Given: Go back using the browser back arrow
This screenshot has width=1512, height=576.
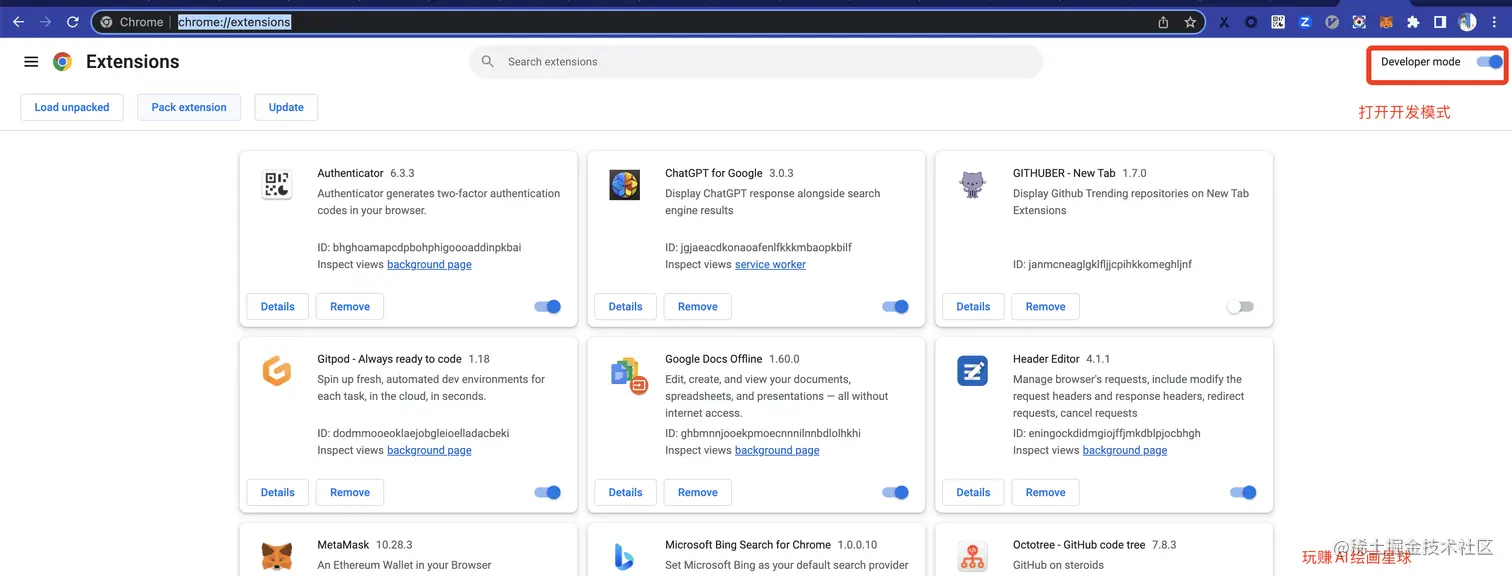Looking at the screenshot, I should click(x=18, y=22).
